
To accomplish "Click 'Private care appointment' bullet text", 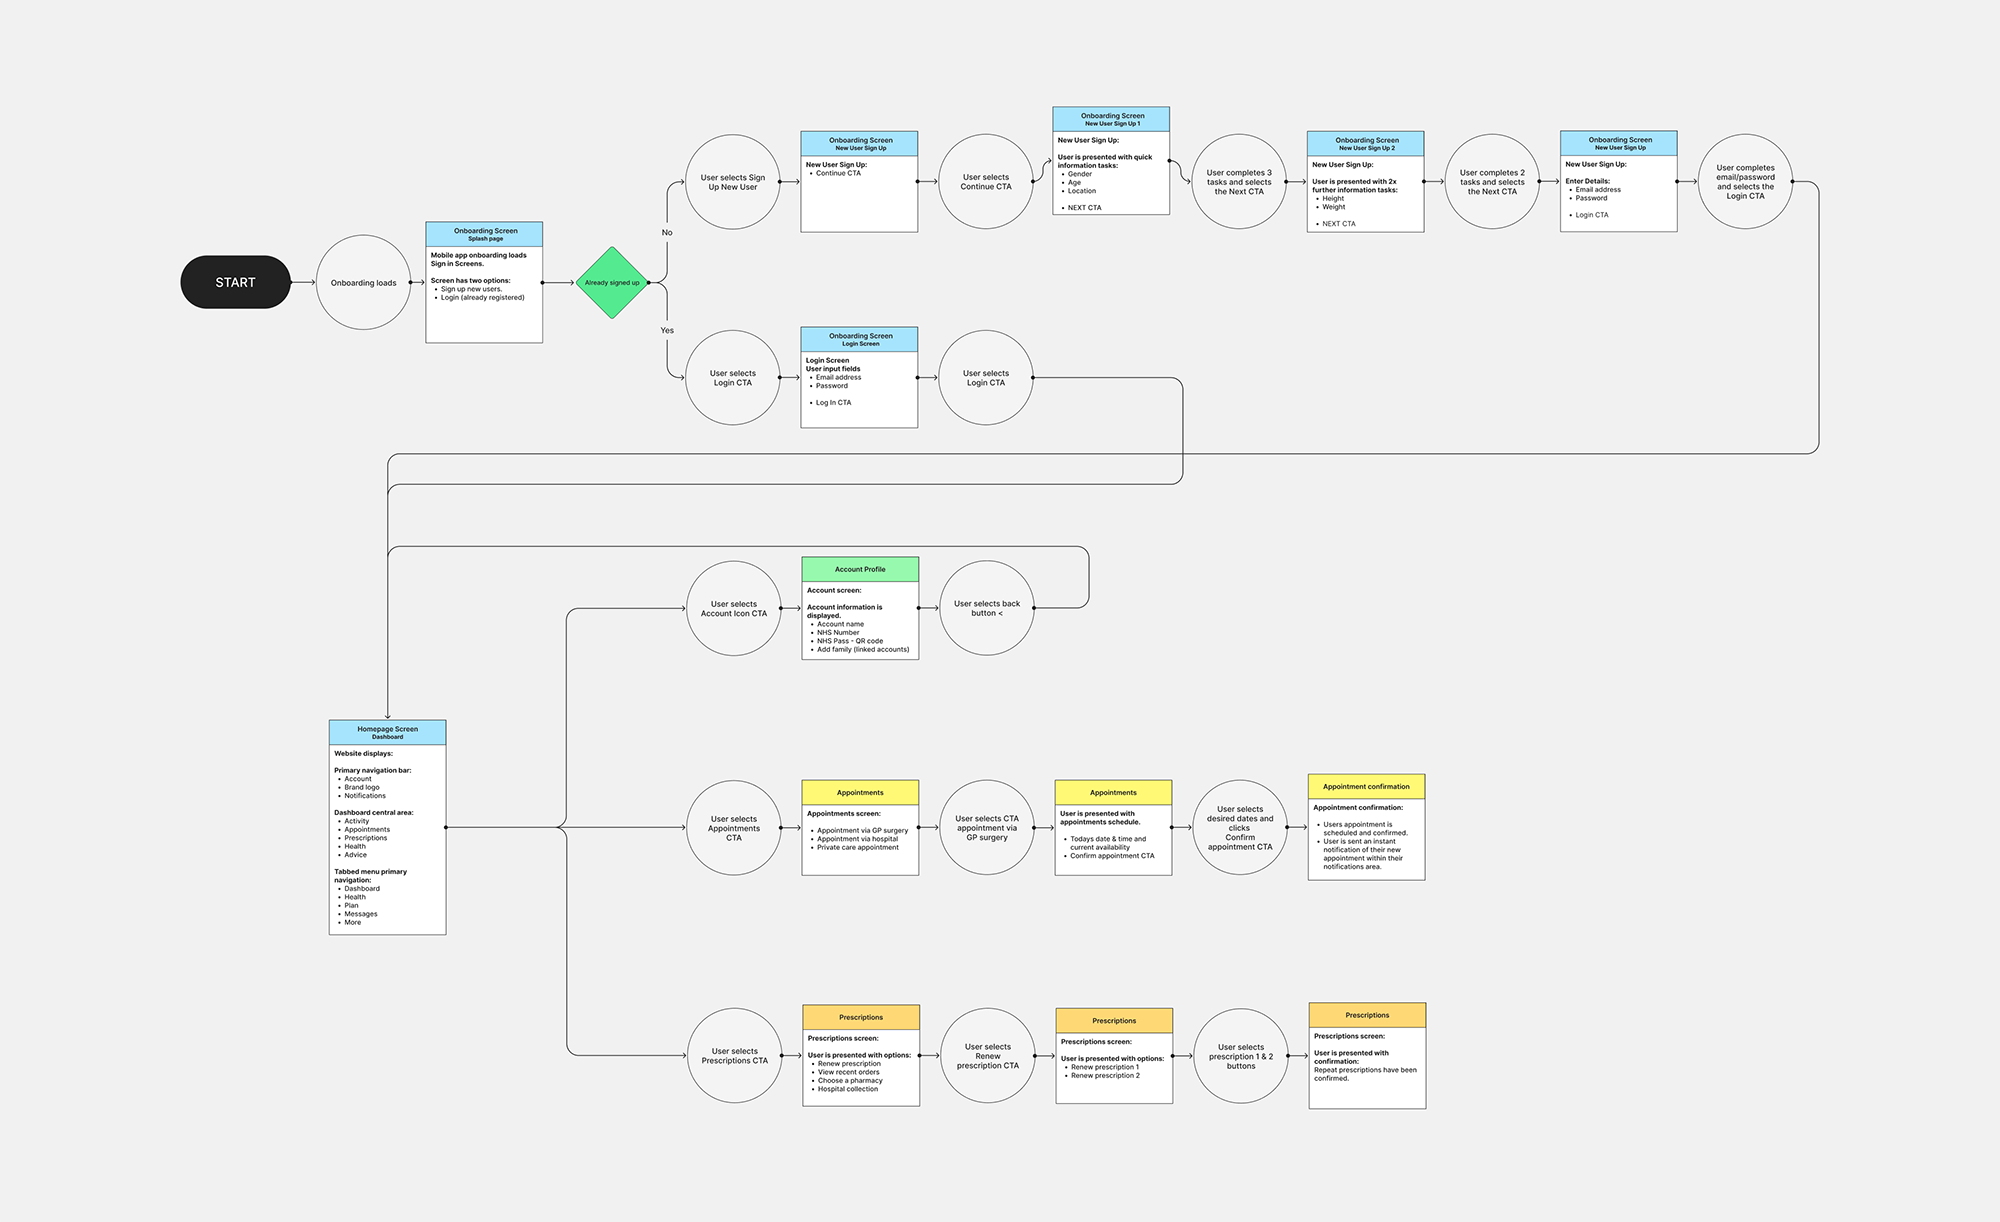I will pyautogui.click(x=857, y=847).
